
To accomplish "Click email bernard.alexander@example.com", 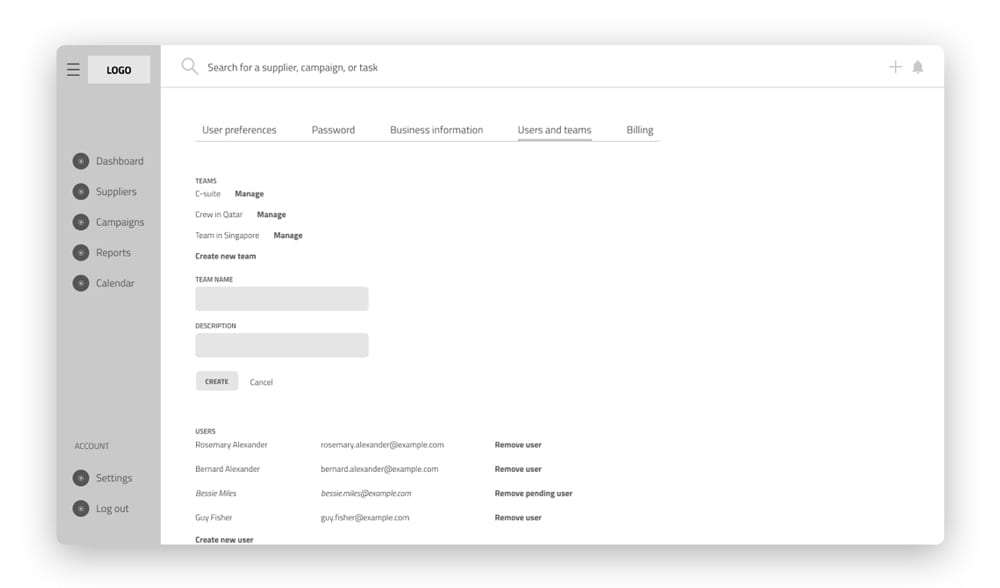I will (379, 469).
